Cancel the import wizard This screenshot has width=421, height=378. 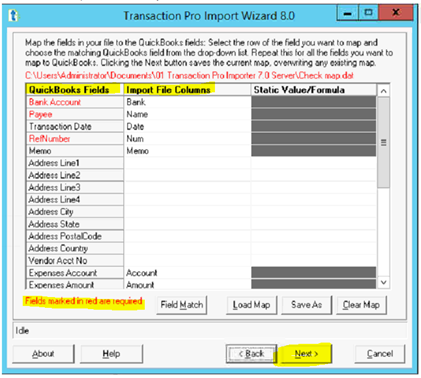[380, 354]
